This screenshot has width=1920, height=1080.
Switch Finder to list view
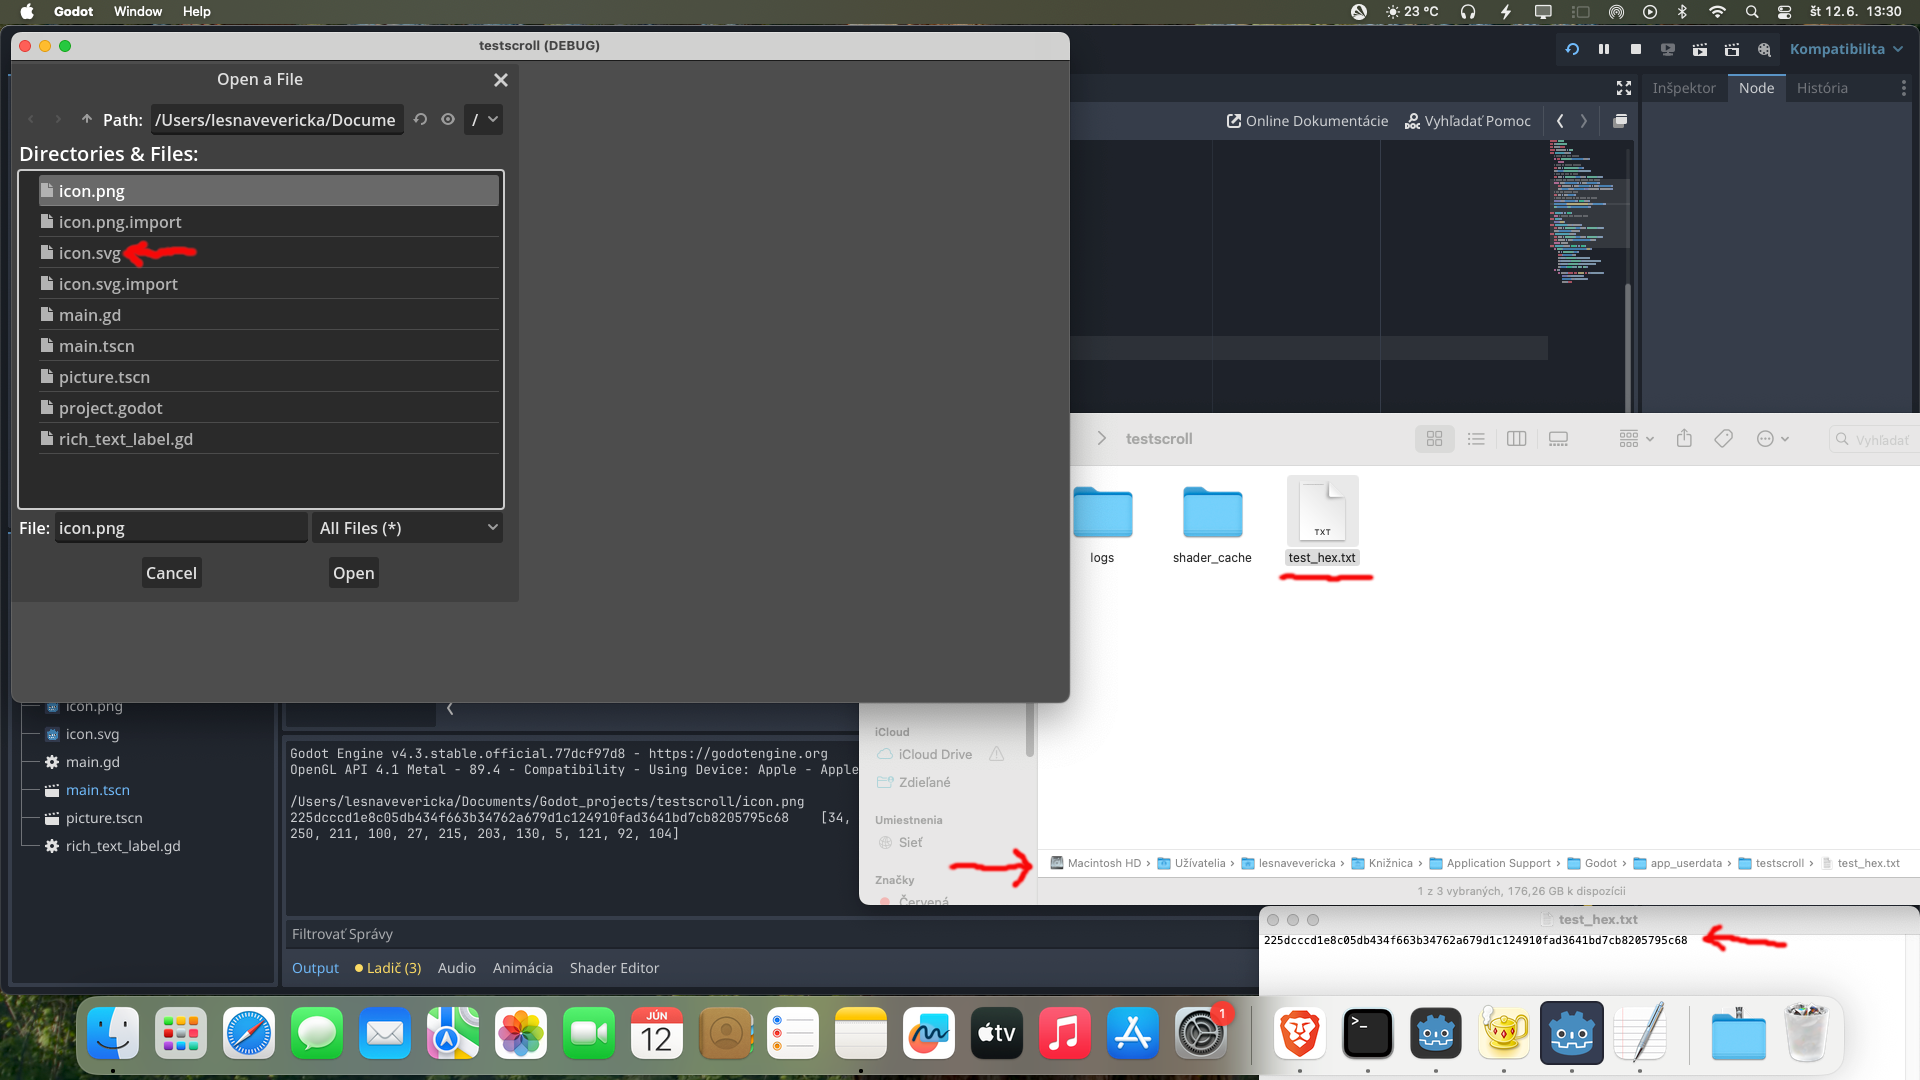[1476, 438]
